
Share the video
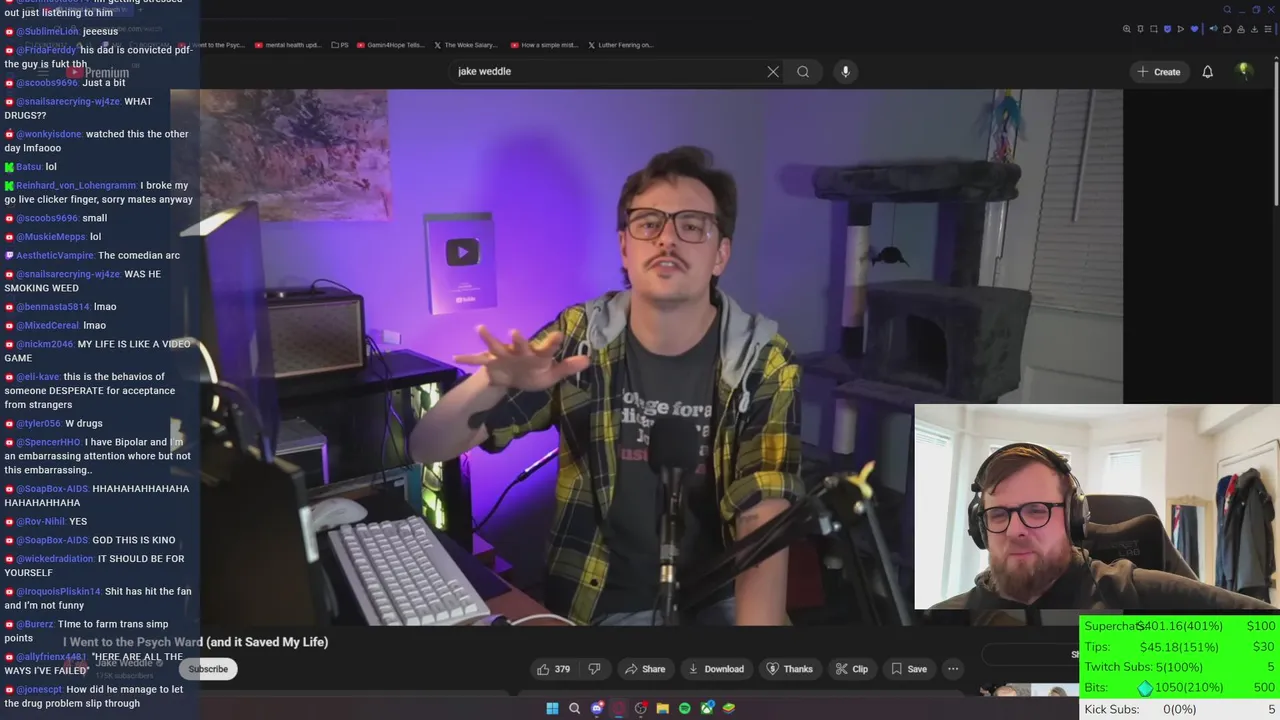click(x=645, y=669)
